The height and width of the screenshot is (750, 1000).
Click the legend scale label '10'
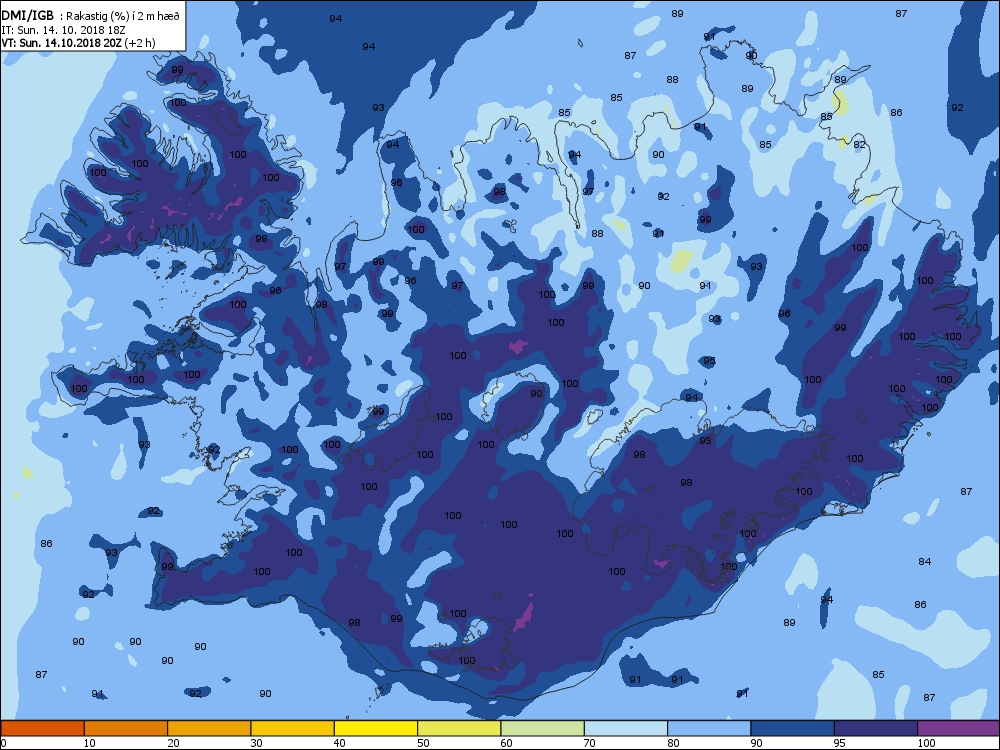click(x=89, y=743)
